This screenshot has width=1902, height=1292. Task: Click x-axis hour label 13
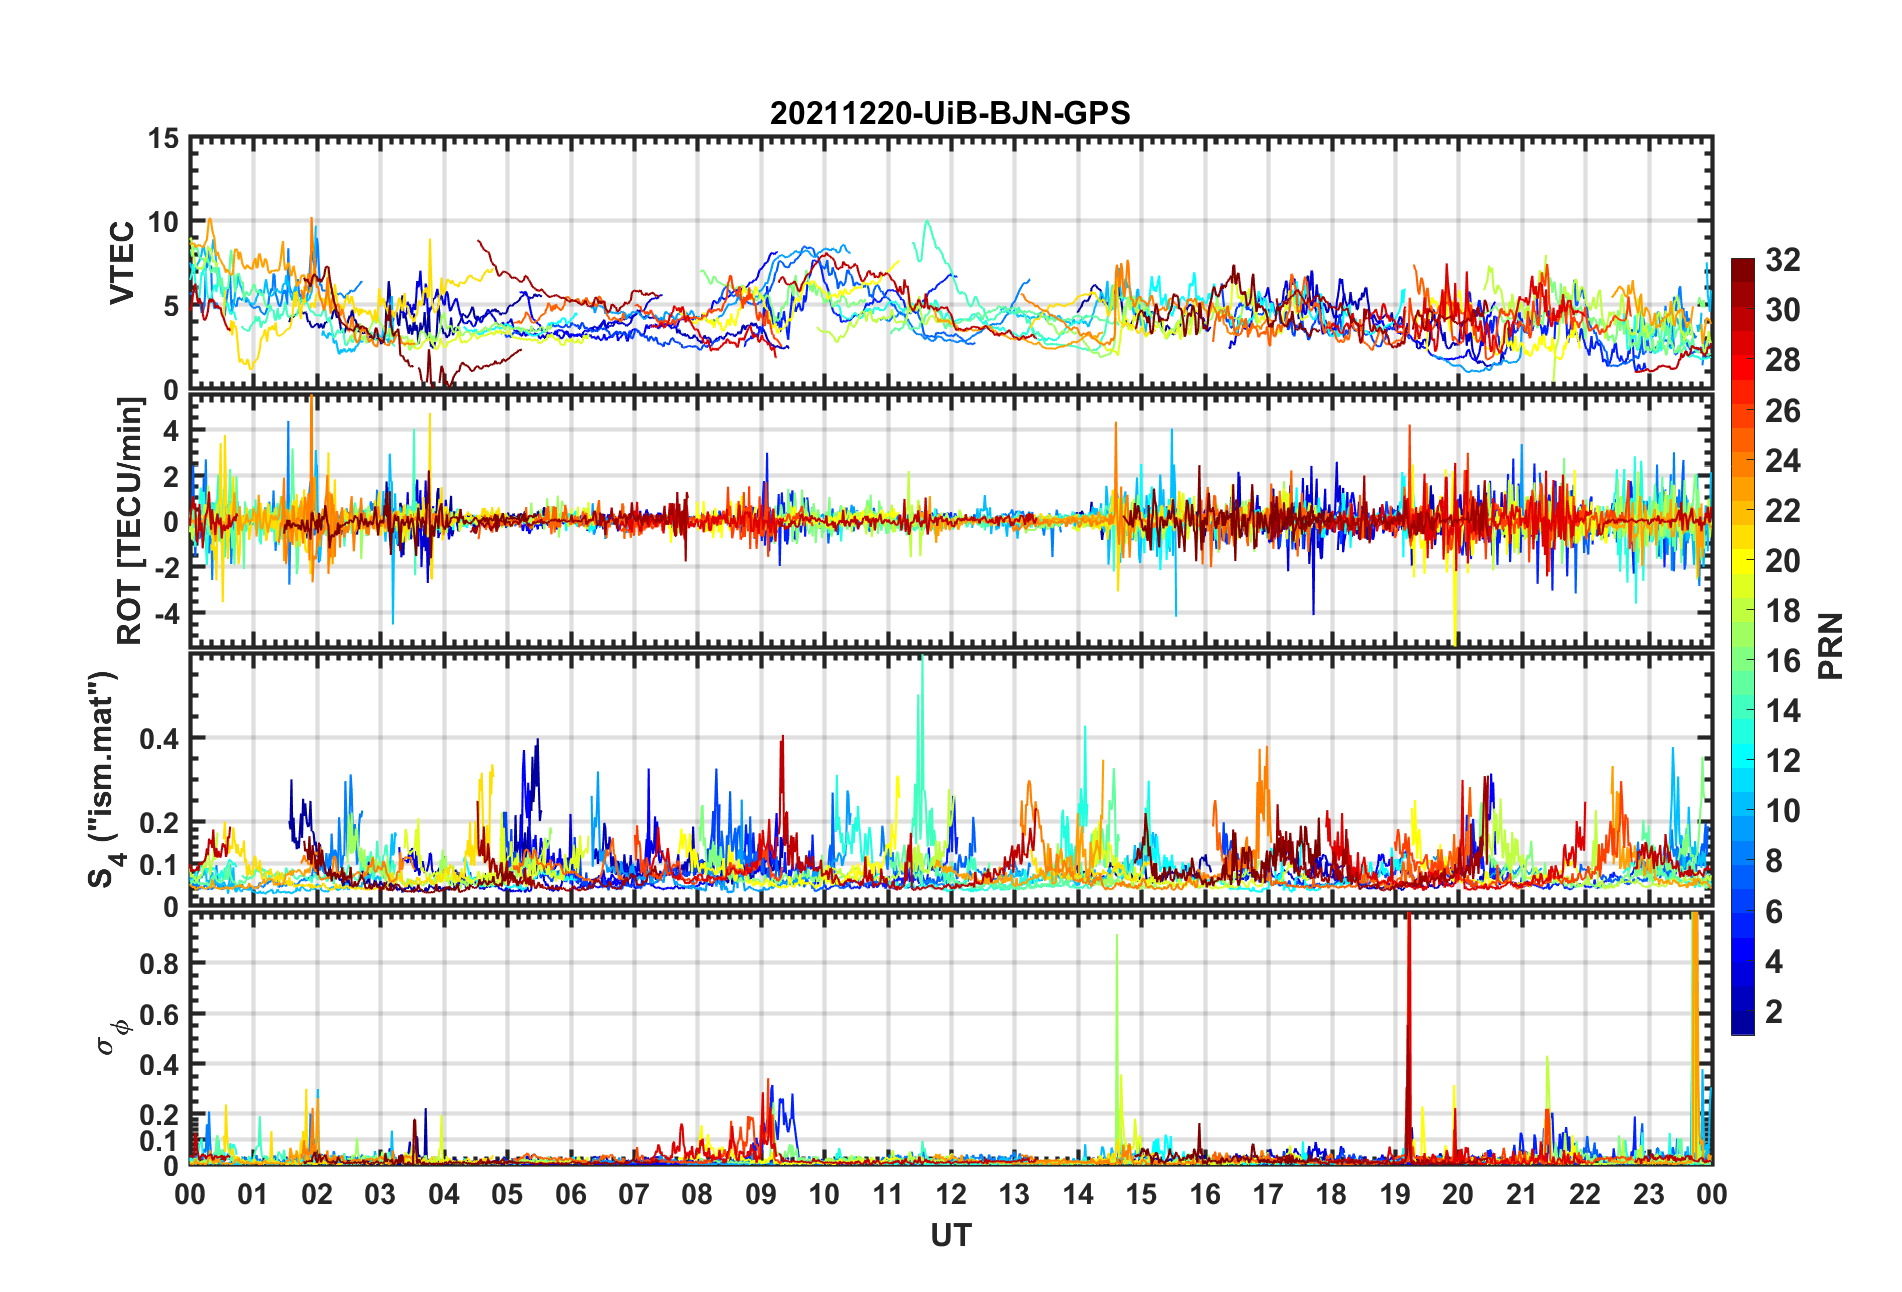click(x=1014, y=1194)
